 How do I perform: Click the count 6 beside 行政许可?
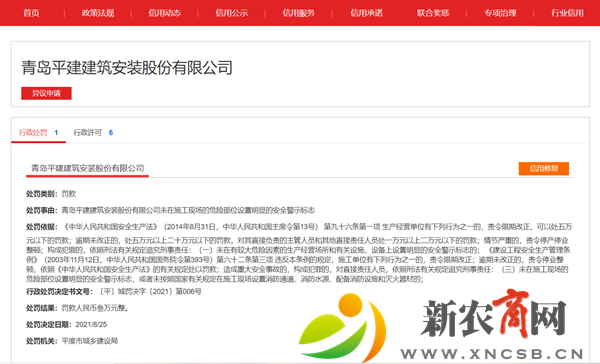tap(111, 133)
